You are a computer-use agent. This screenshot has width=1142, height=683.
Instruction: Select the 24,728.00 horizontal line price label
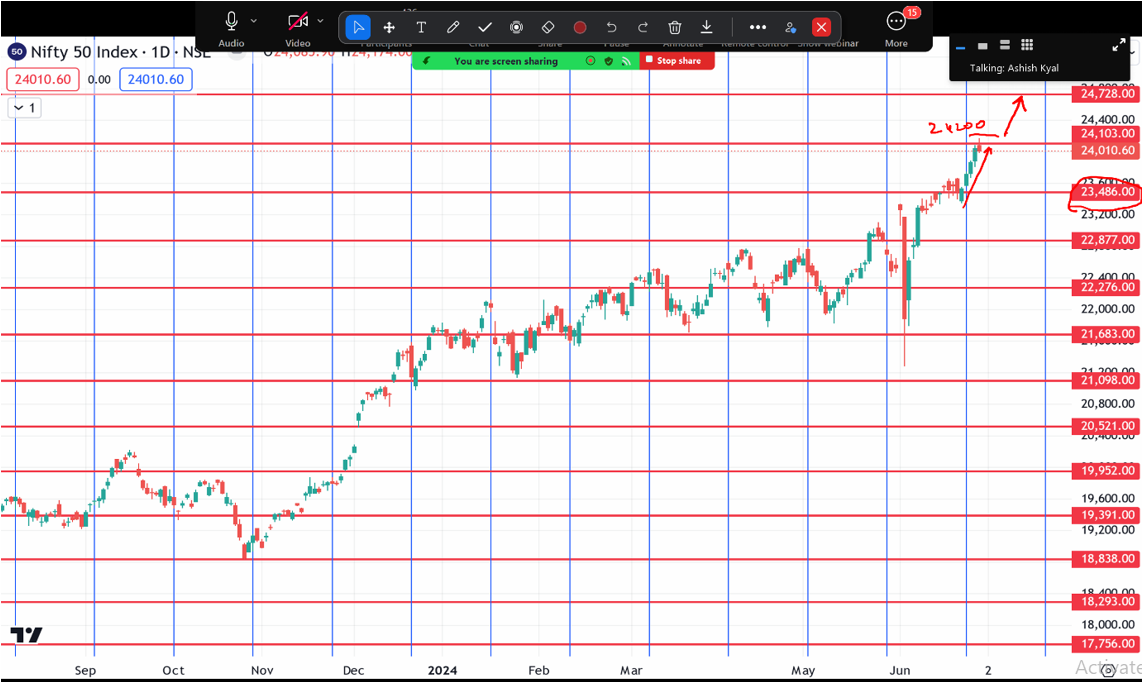click(1107, 94)
